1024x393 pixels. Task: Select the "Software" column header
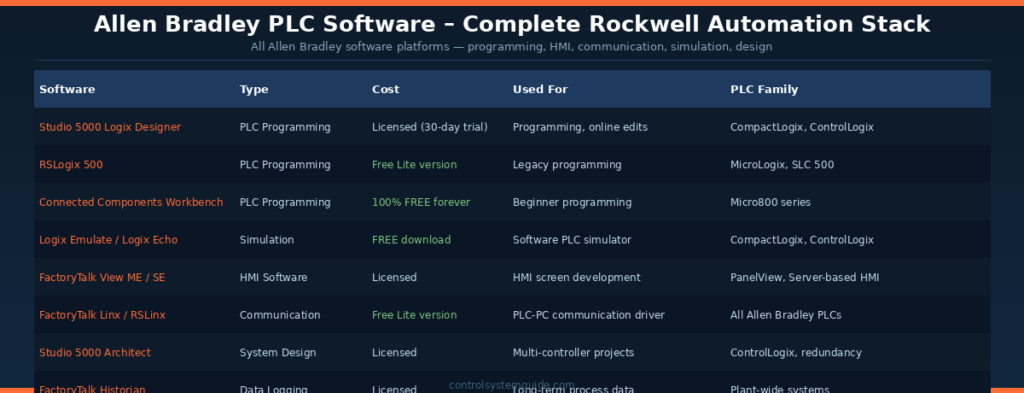pos(67,89)
